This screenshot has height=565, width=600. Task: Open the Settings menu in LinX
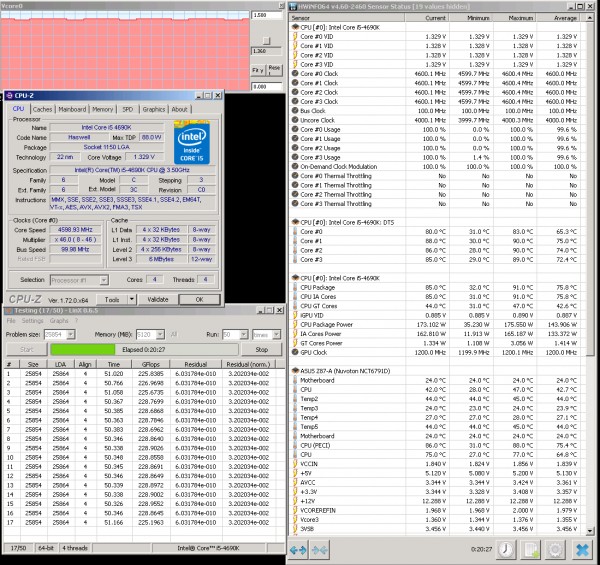[x=33, y=321]
